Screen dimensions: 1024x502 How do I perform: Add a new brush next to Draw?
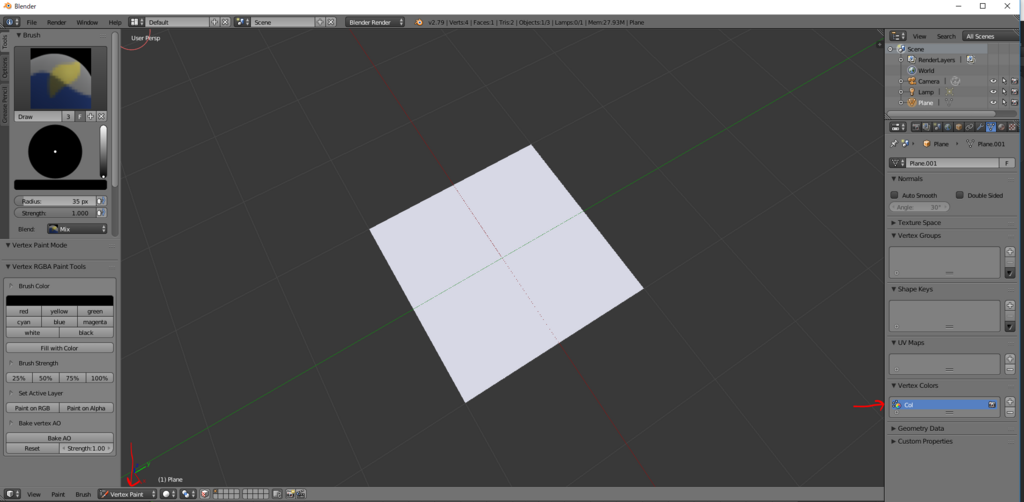coord(91,116)
